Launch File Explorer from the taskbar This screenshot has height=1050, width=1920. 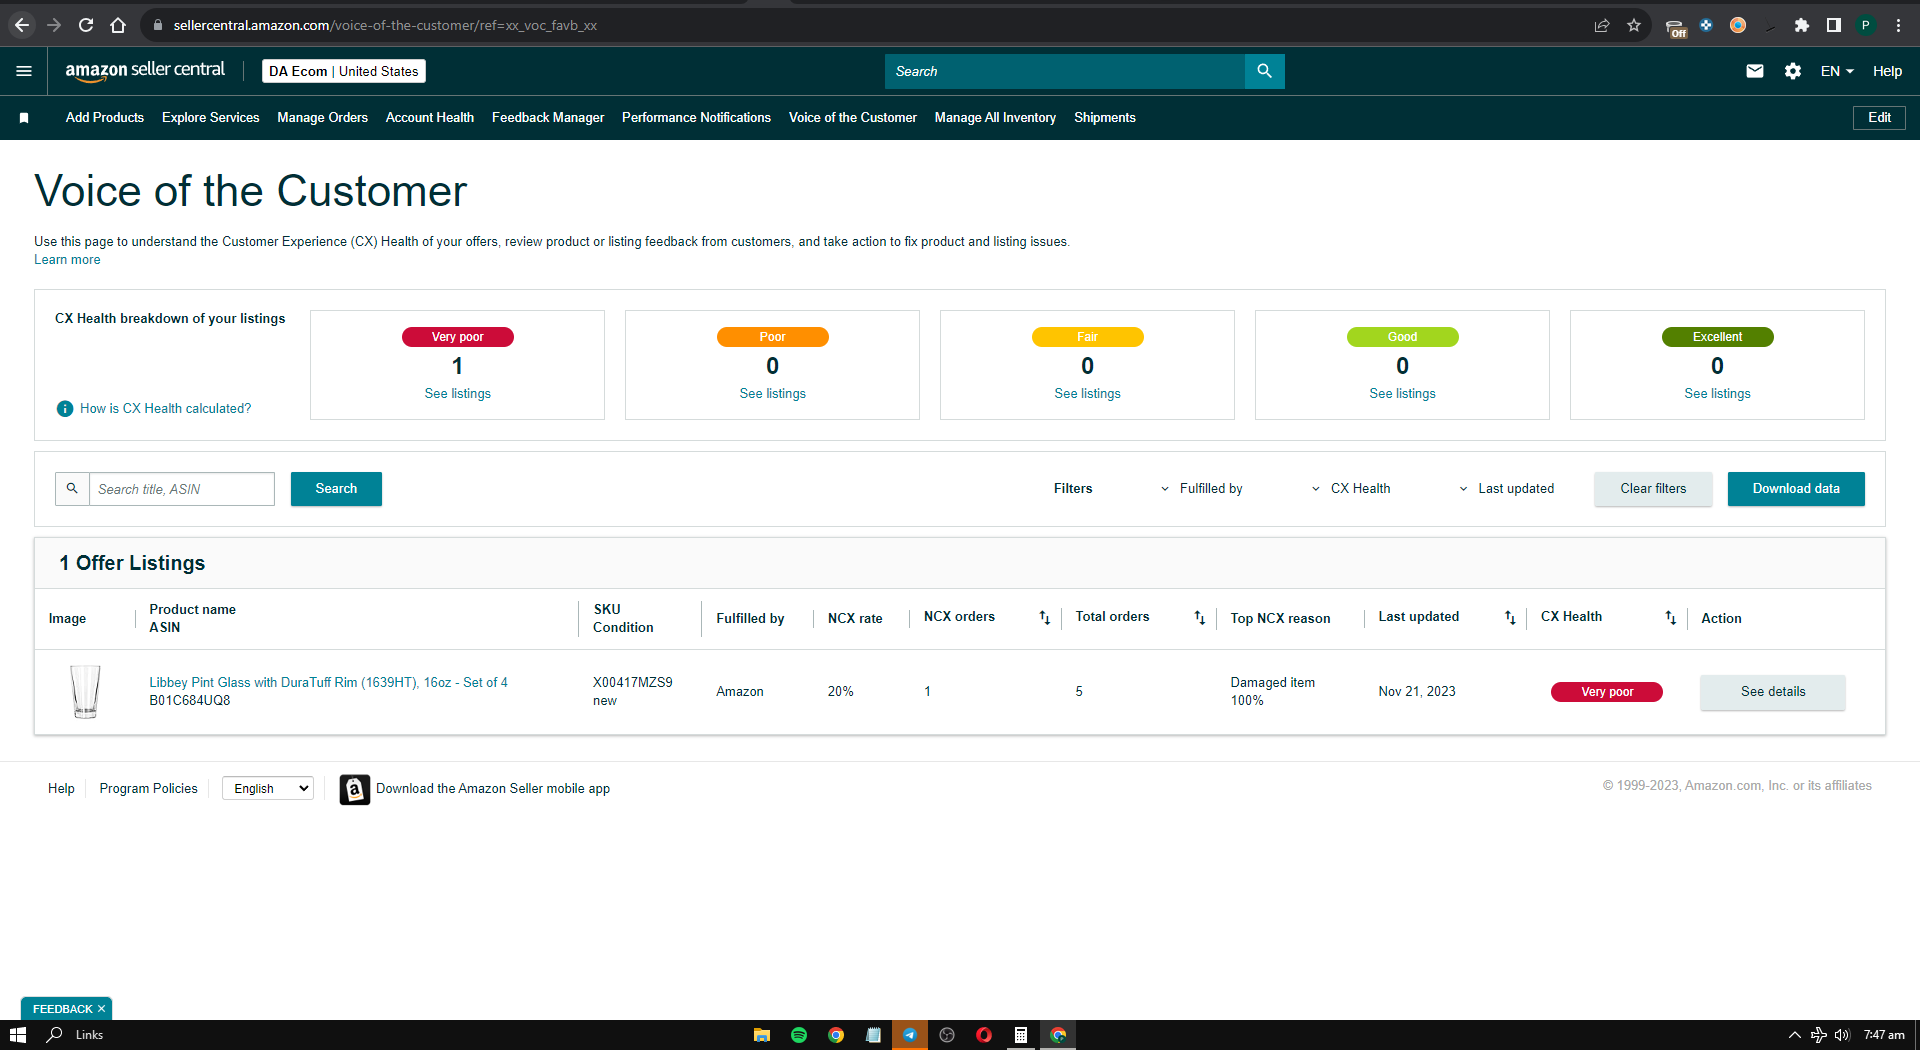pos(762,1035)
